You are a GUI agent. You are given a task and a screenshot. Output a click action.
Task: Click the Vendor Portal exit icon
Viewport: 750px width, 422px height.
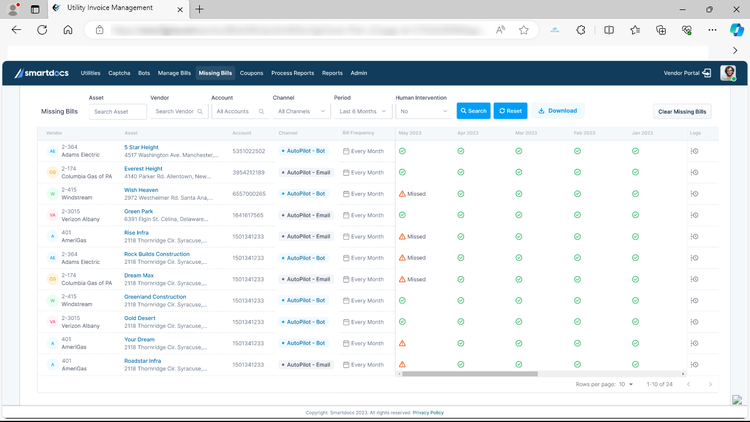pos(707,73)
